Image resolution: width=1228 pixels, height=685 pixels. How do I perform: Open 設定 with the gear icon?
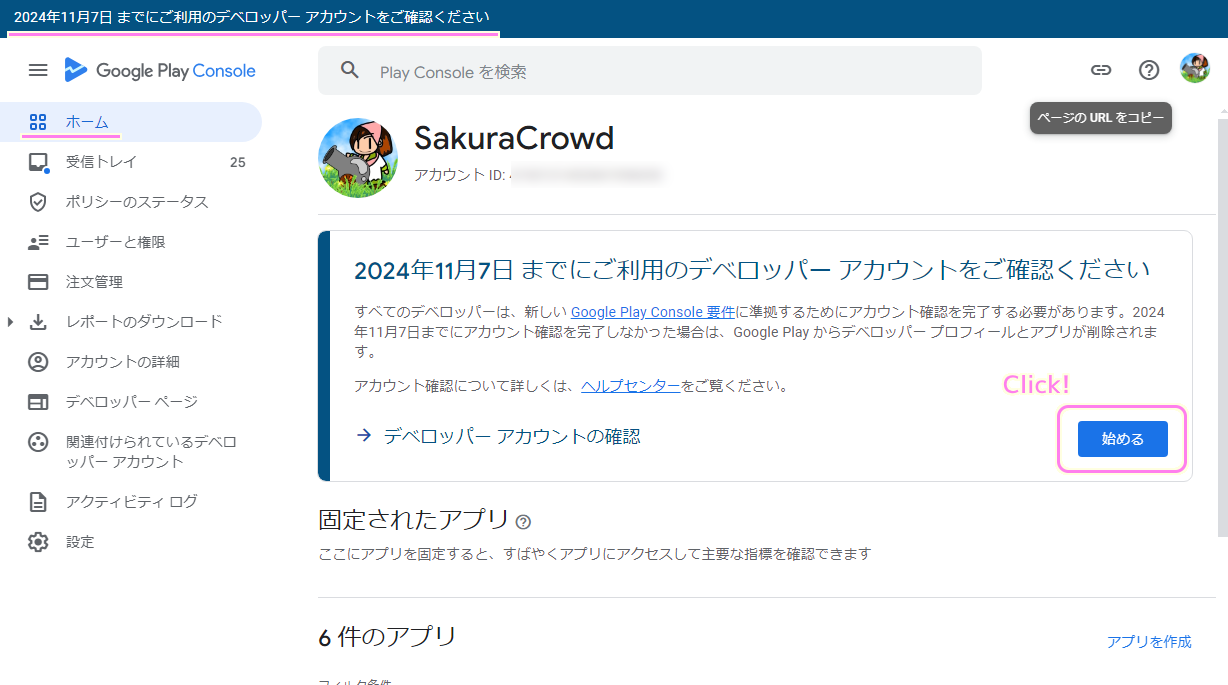tap(80, 542)
